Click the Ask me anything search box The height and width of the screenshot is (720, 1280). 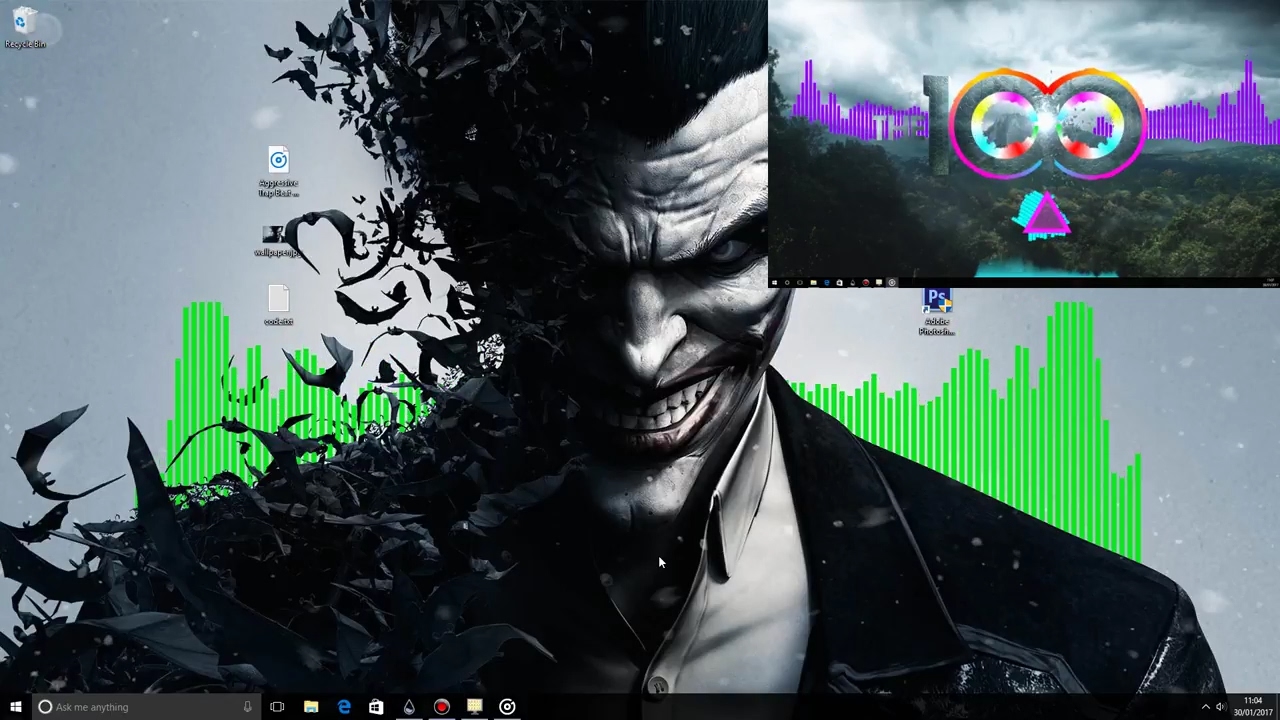147,707
